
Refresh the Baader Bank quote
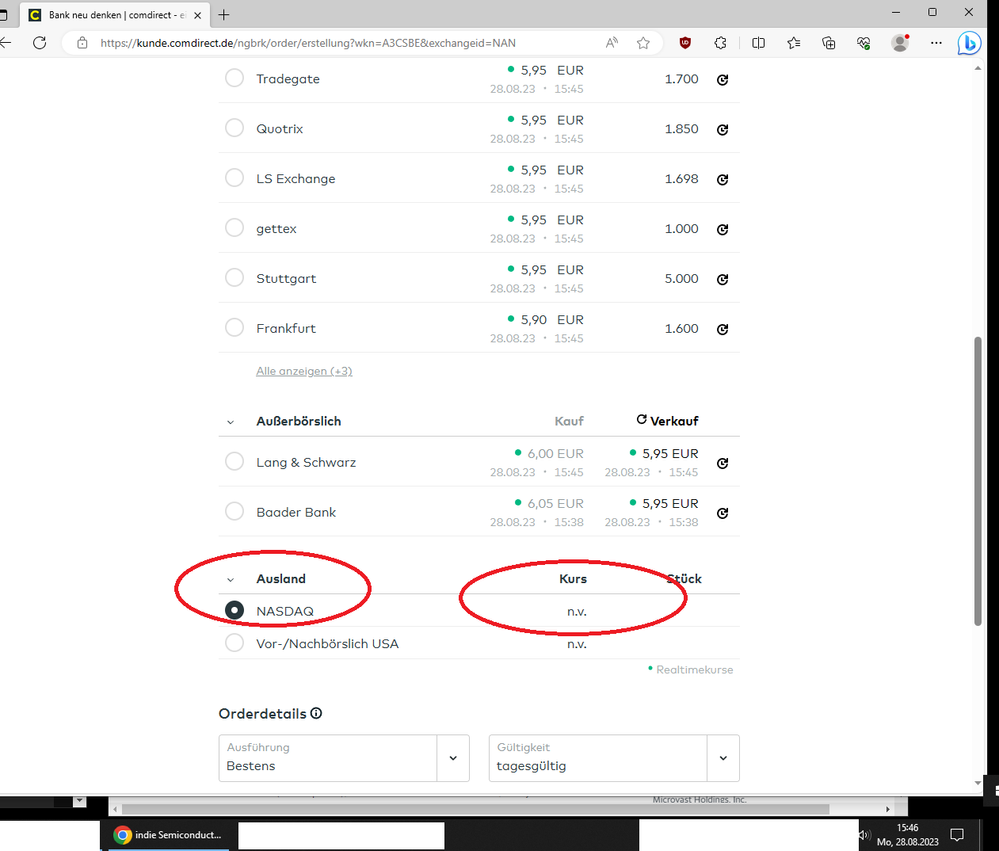click(x=722, y=513)
